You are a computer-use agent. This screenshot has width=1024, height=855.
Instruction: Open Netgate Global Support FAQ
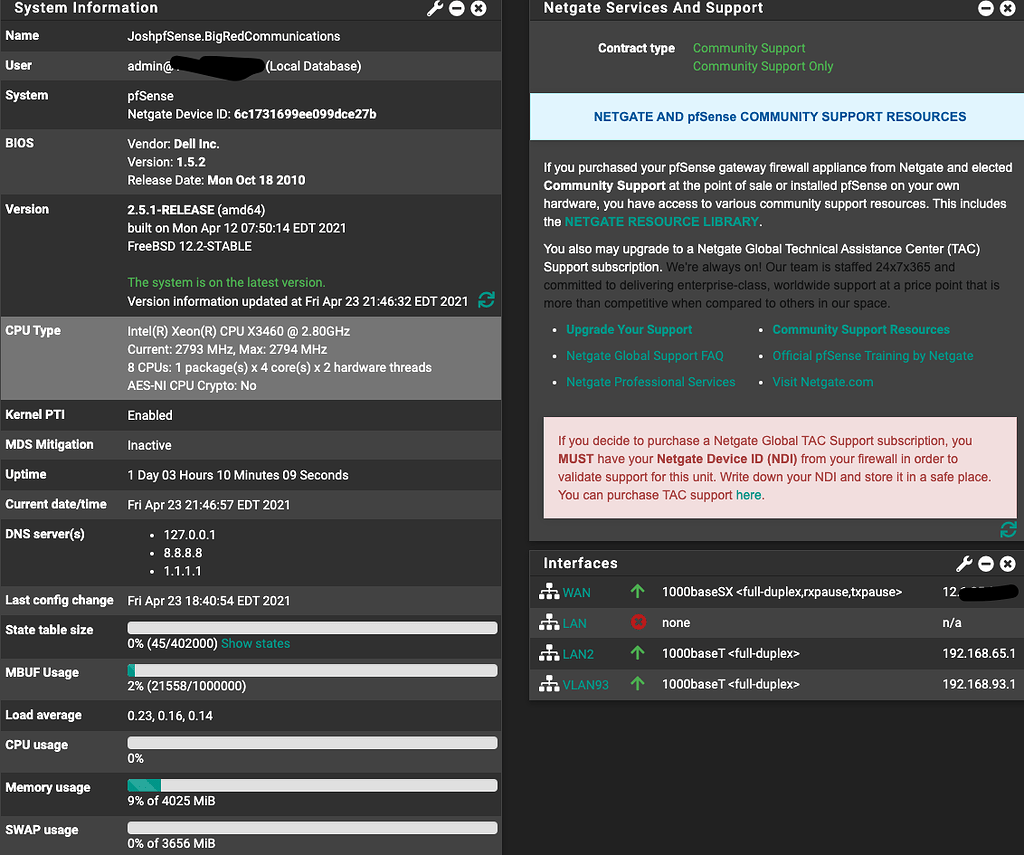click(644, 356)
